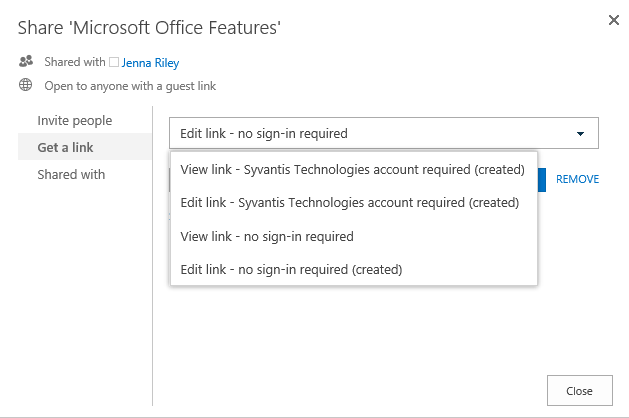
Task: Click the REMOVE link
Action: click(577, 179)
